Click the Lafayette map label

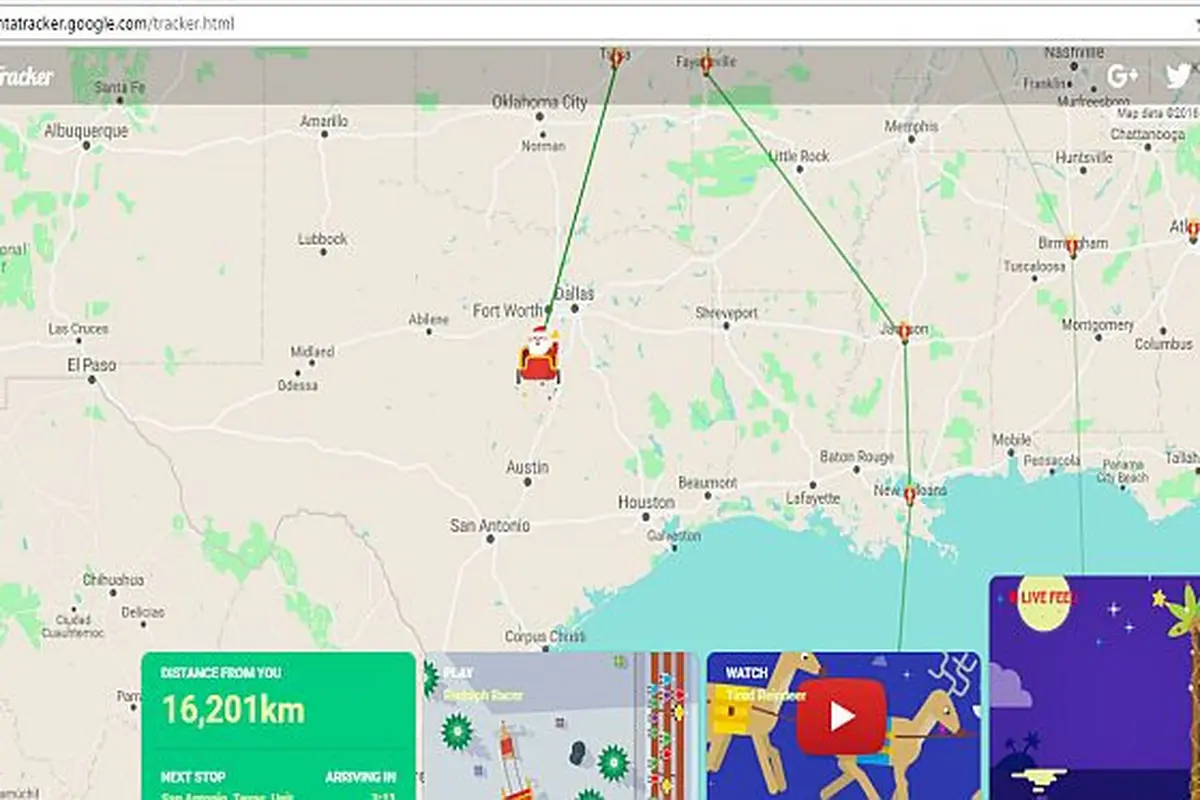click(813, 497)
